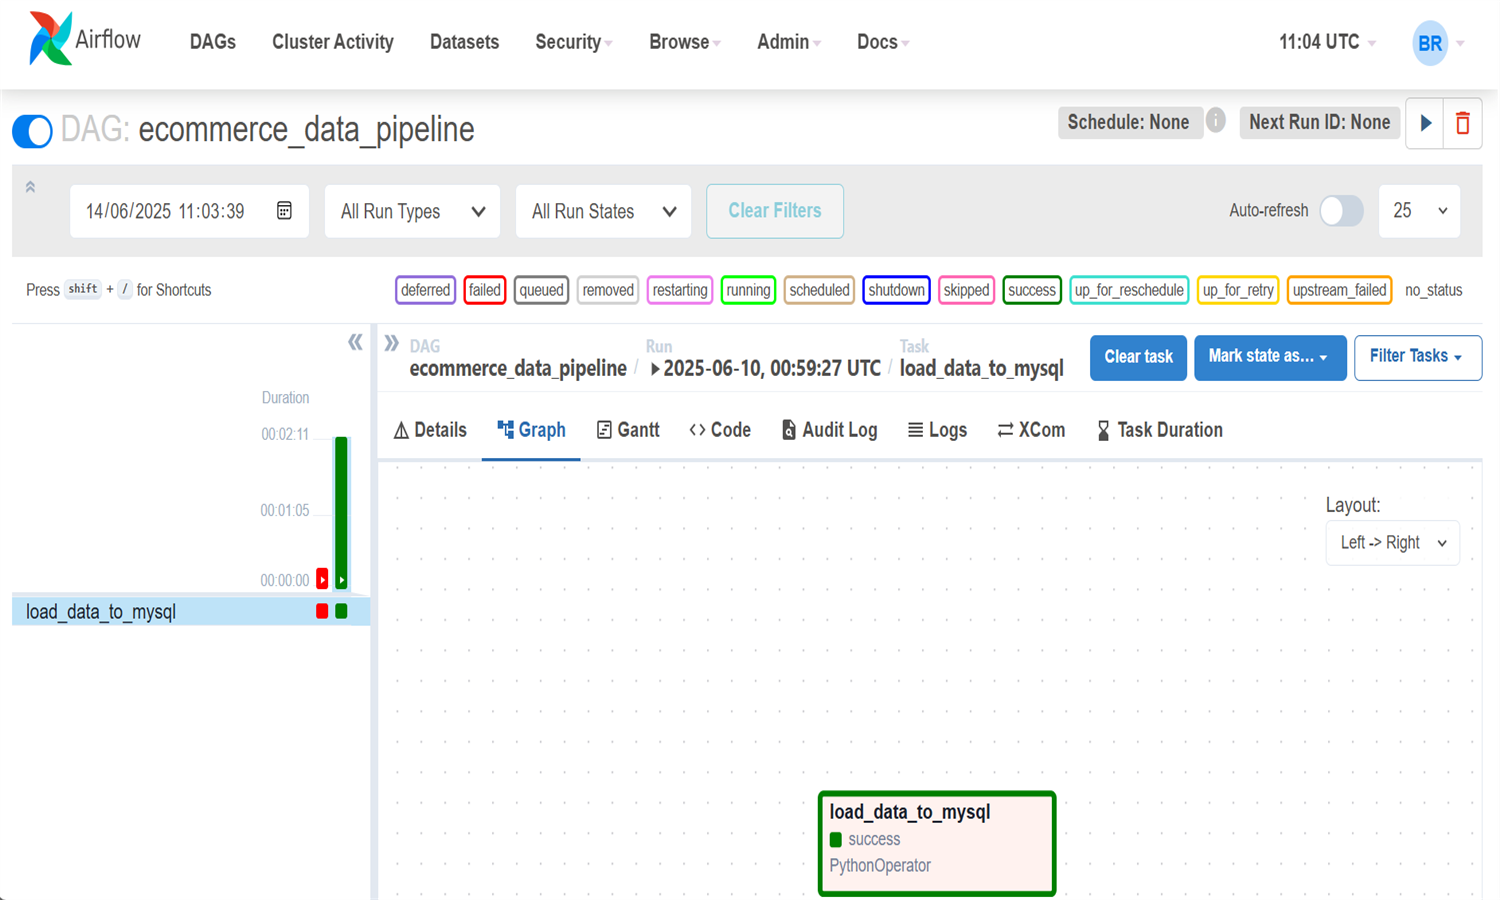1500x900 pixels.
Task: Toggle the failed status legend filter
Action: (x=484, y=290)
